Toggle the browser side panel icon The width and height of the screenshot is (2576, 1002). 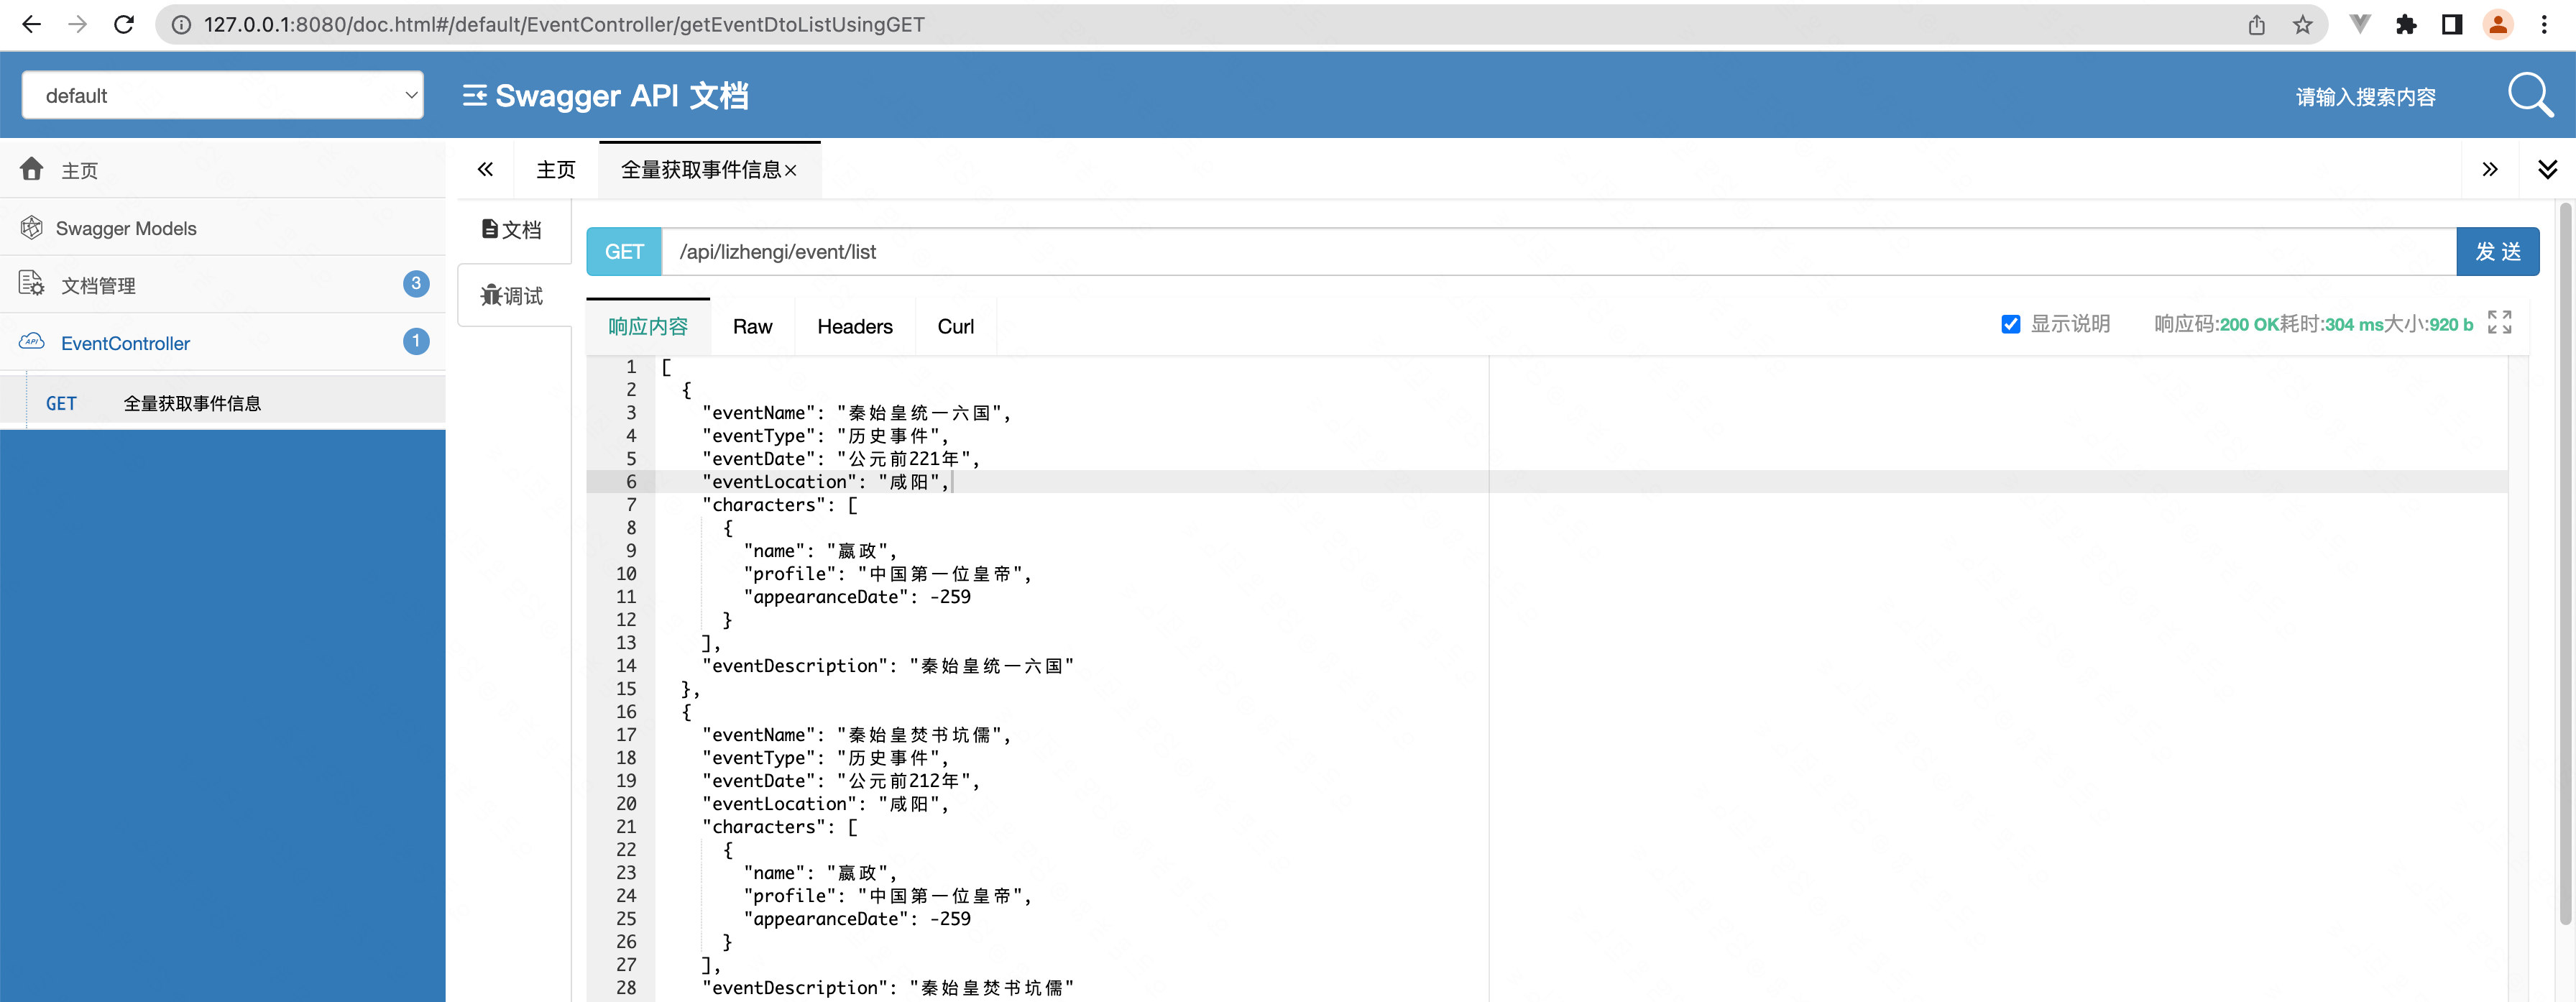click(2452, 25)
